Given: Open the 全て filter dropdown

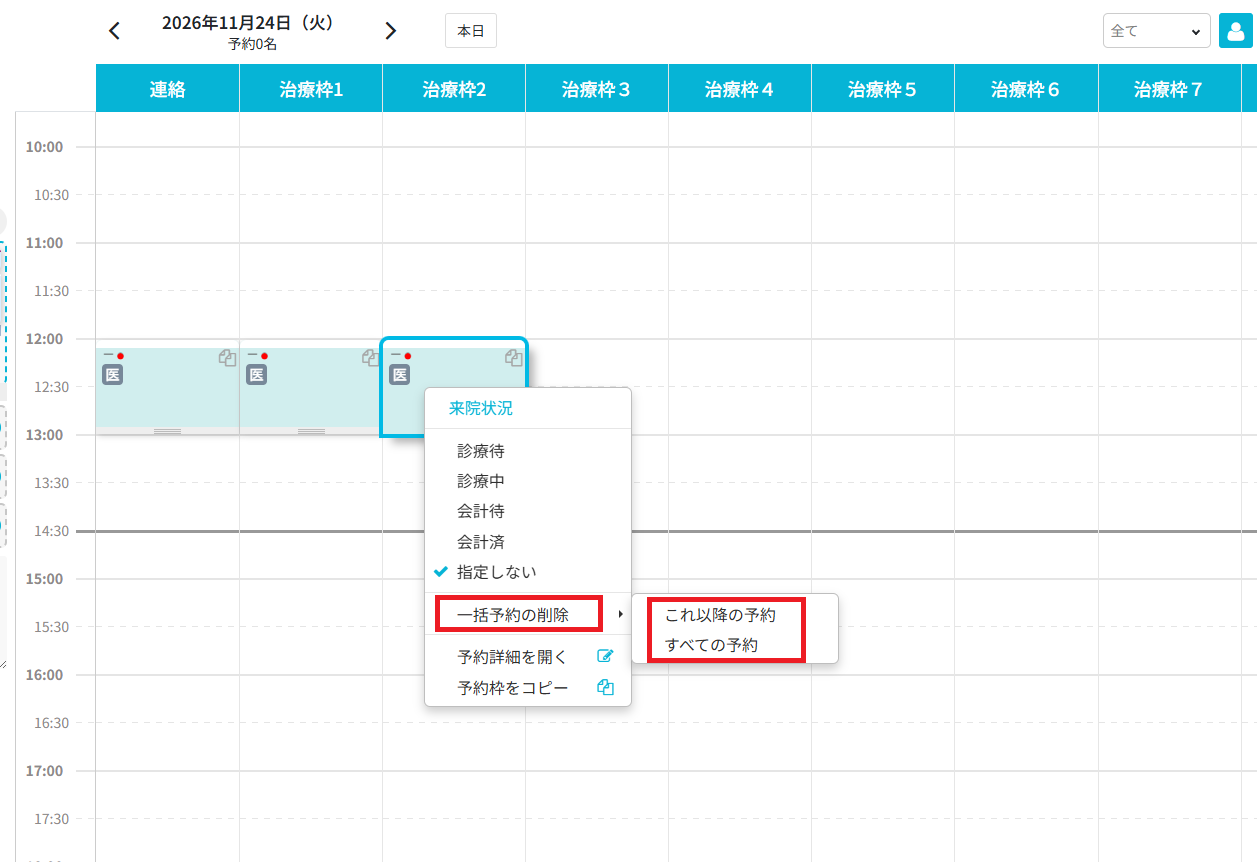Looking at the screenshot, I should (1157, 31).
